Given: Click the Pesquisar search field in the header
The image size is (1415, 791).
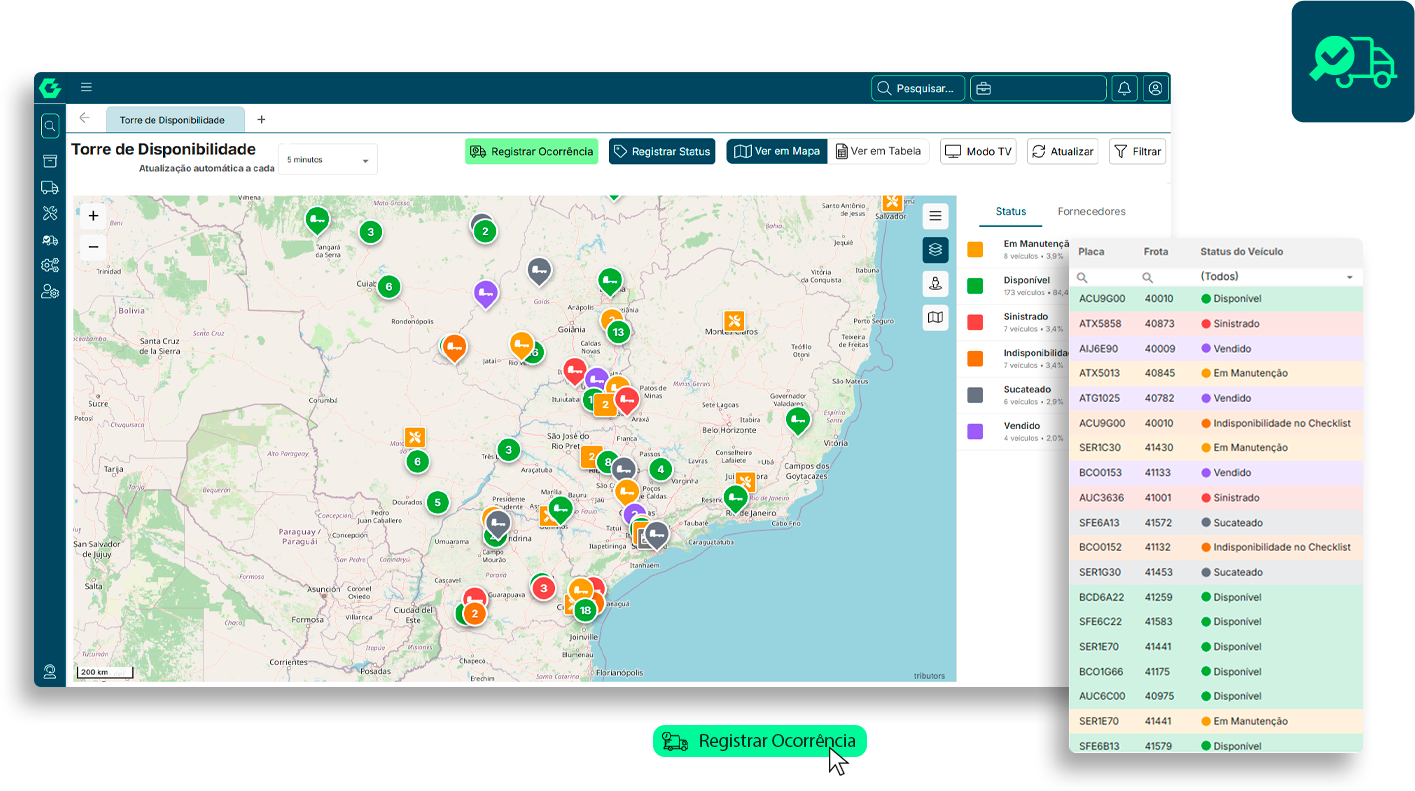Looking at the screenshot, I should [x=918, y=88].
